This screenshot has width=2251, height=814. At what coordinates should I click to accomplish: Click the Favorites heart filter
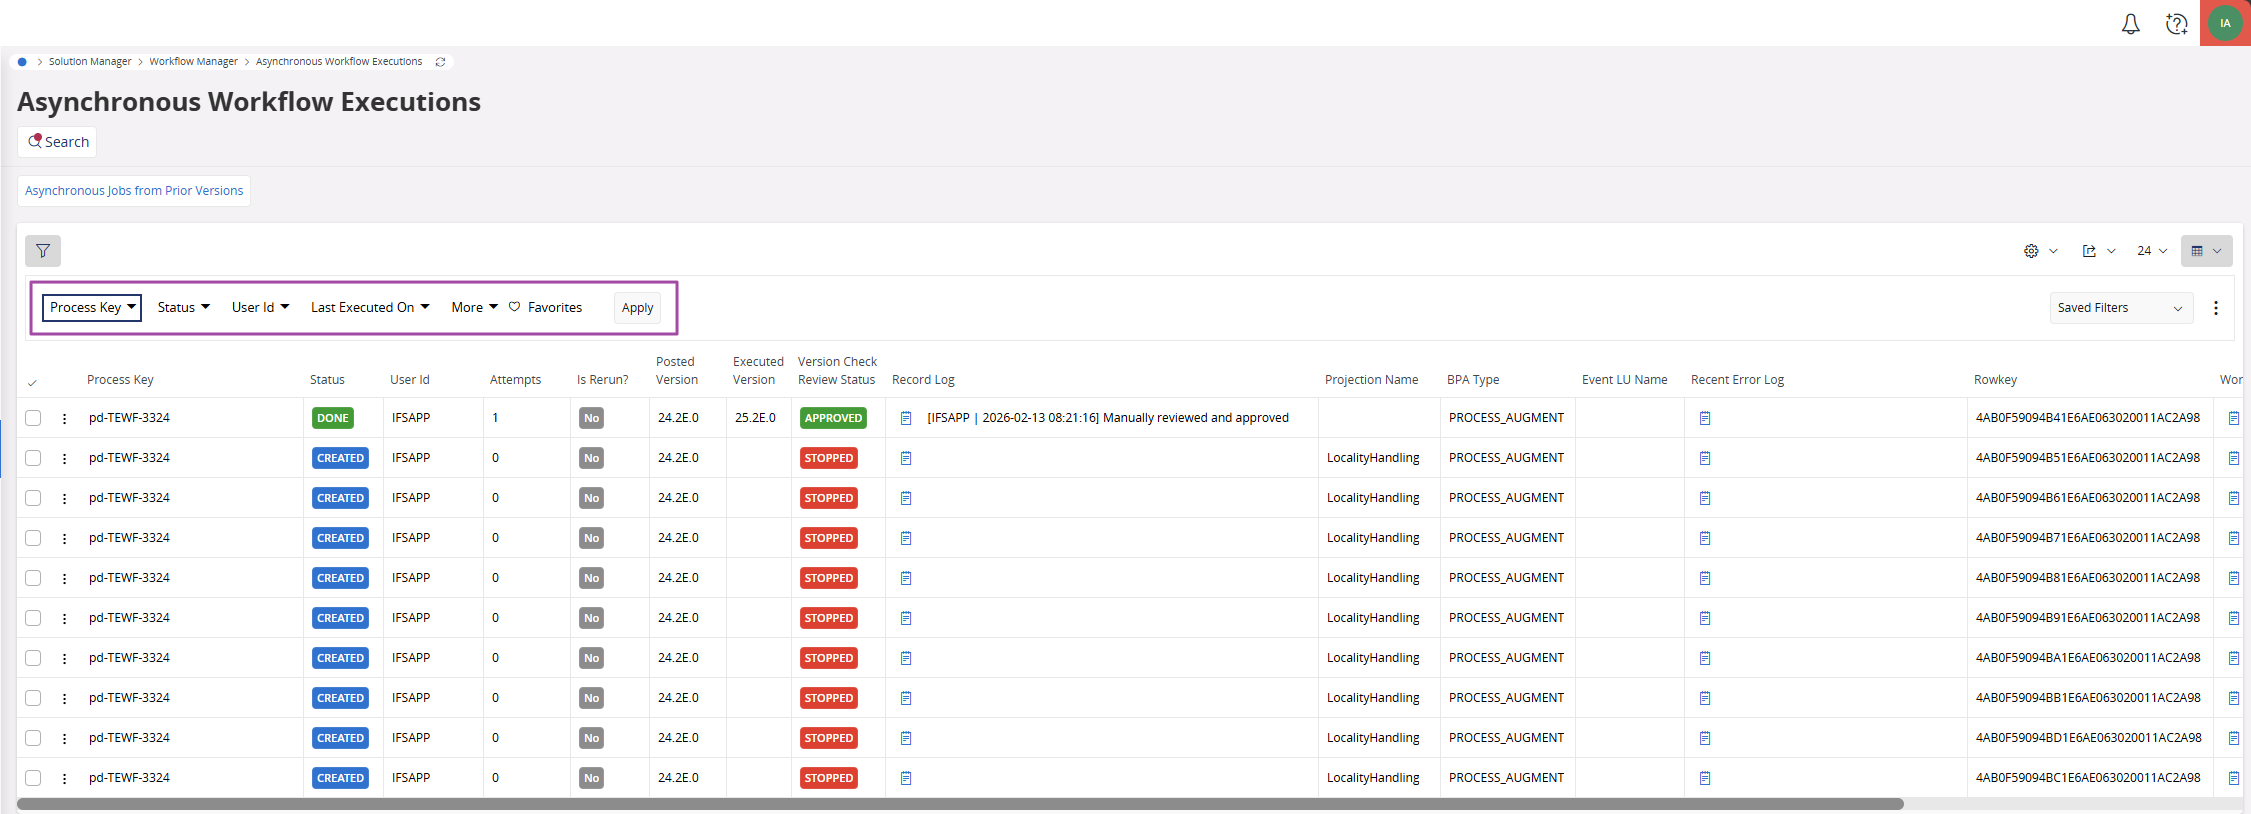[x=545, y=308]
